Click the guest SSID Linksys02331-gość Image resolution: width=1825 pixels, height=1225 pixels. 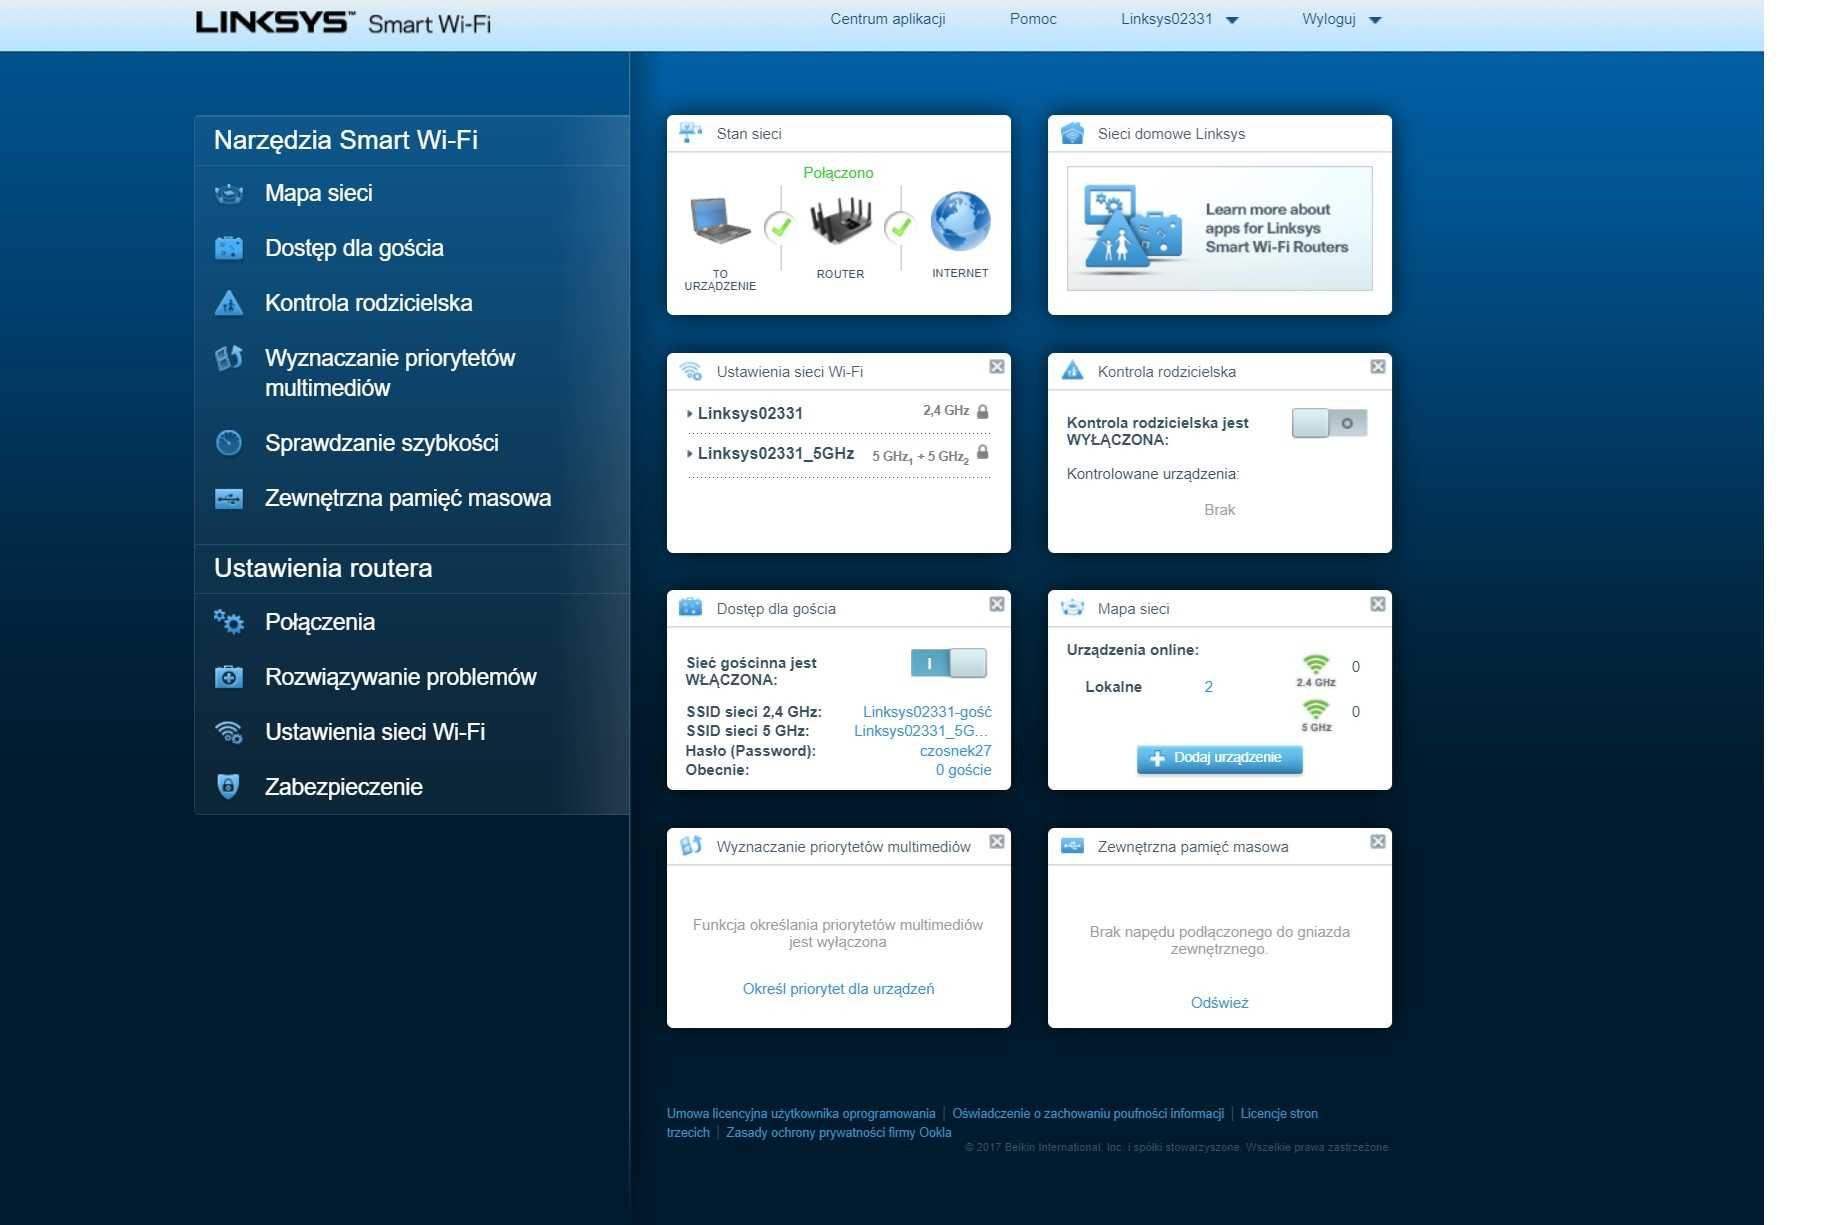click(x=927, y=712)
